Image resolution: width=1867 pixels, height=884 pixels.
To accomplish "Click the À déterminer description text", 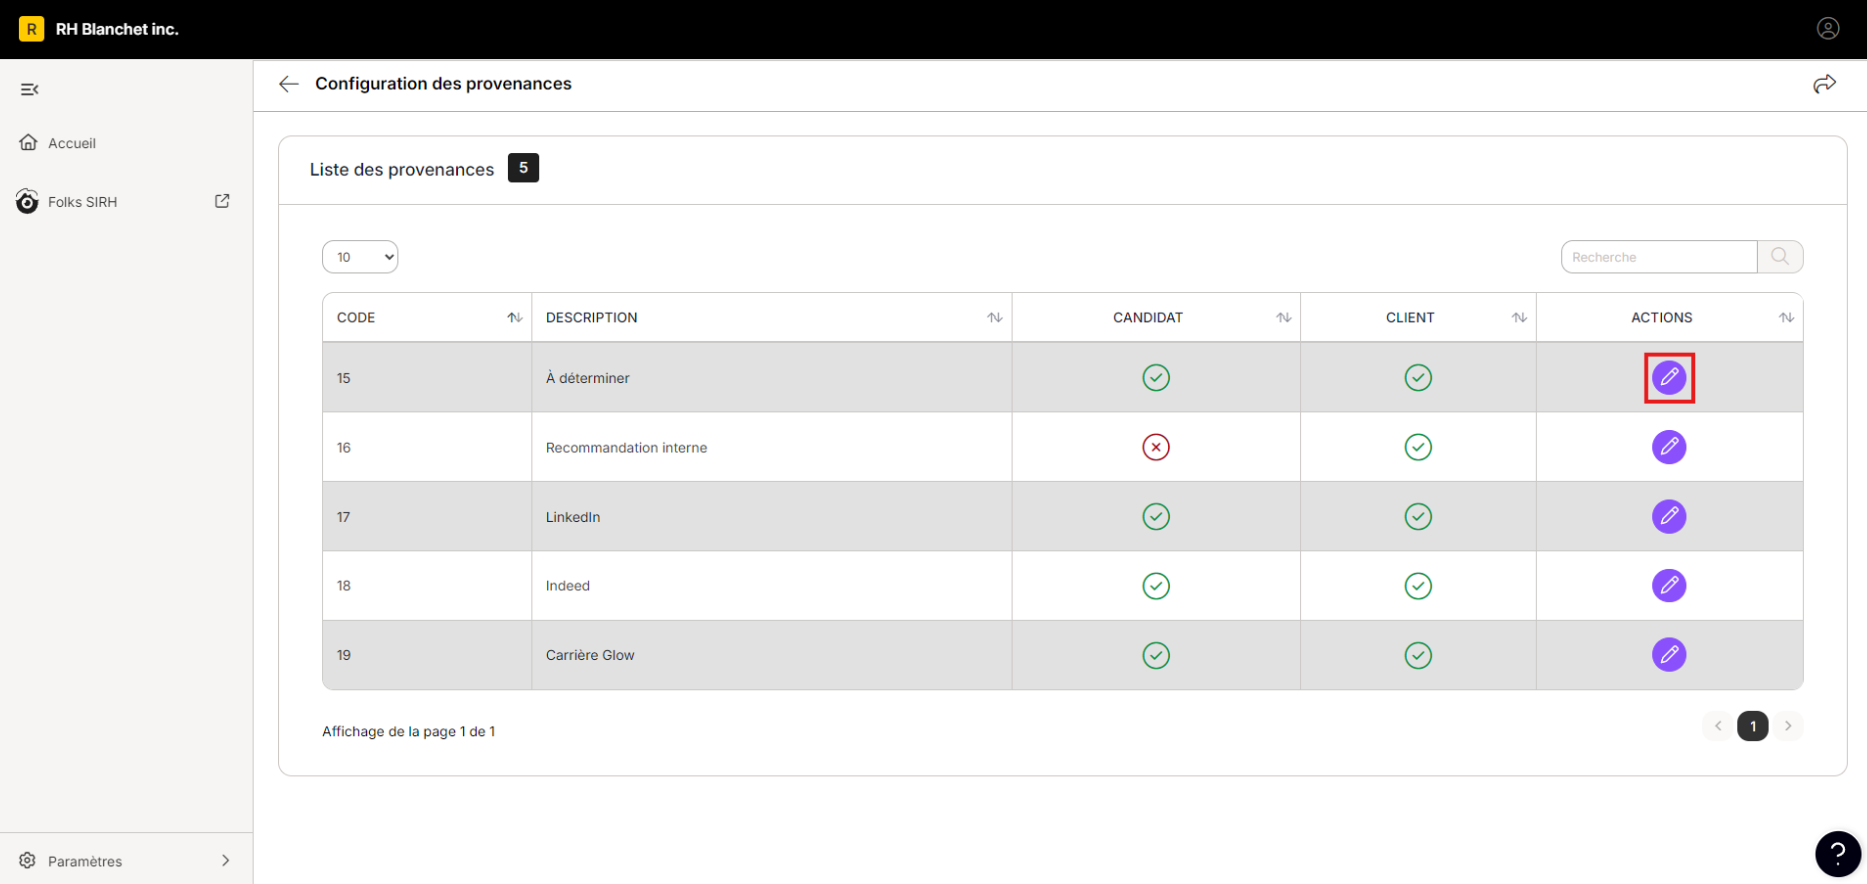I will point(588,378).
